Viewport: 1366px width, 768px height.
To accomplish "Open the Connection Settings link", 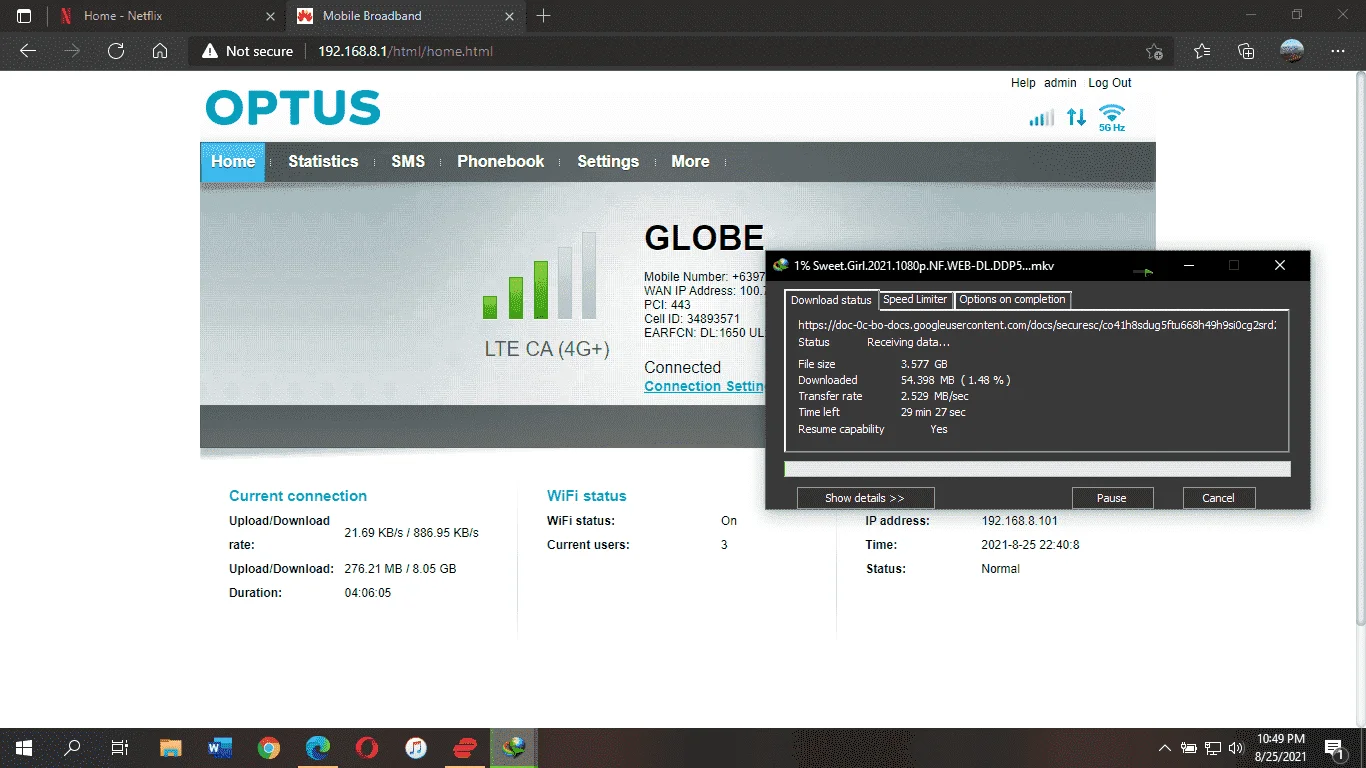I will pos(705,386).
